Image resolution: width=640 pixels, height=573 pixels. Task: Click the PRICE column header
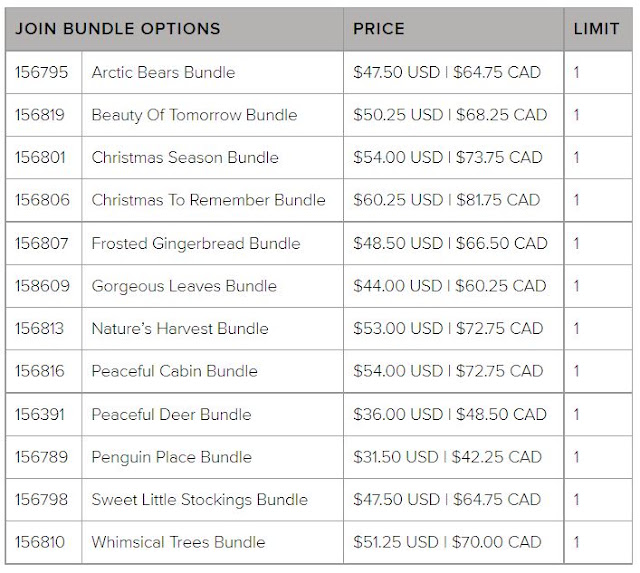[379, 29]
